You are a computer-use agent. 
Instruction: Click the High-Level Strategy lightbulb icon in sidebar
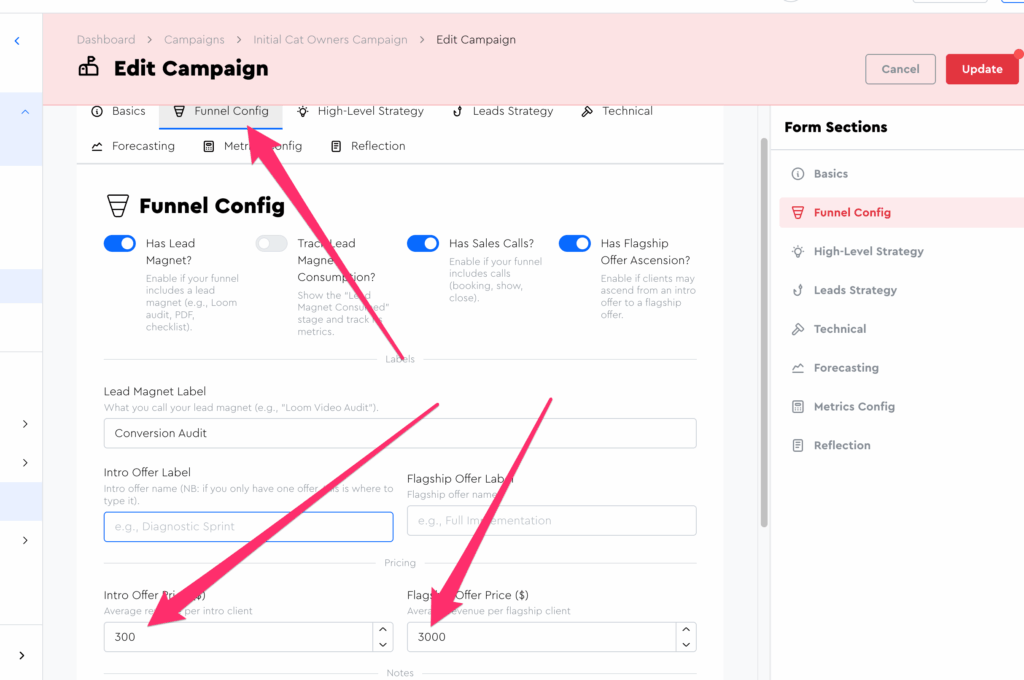coord(797,252)
